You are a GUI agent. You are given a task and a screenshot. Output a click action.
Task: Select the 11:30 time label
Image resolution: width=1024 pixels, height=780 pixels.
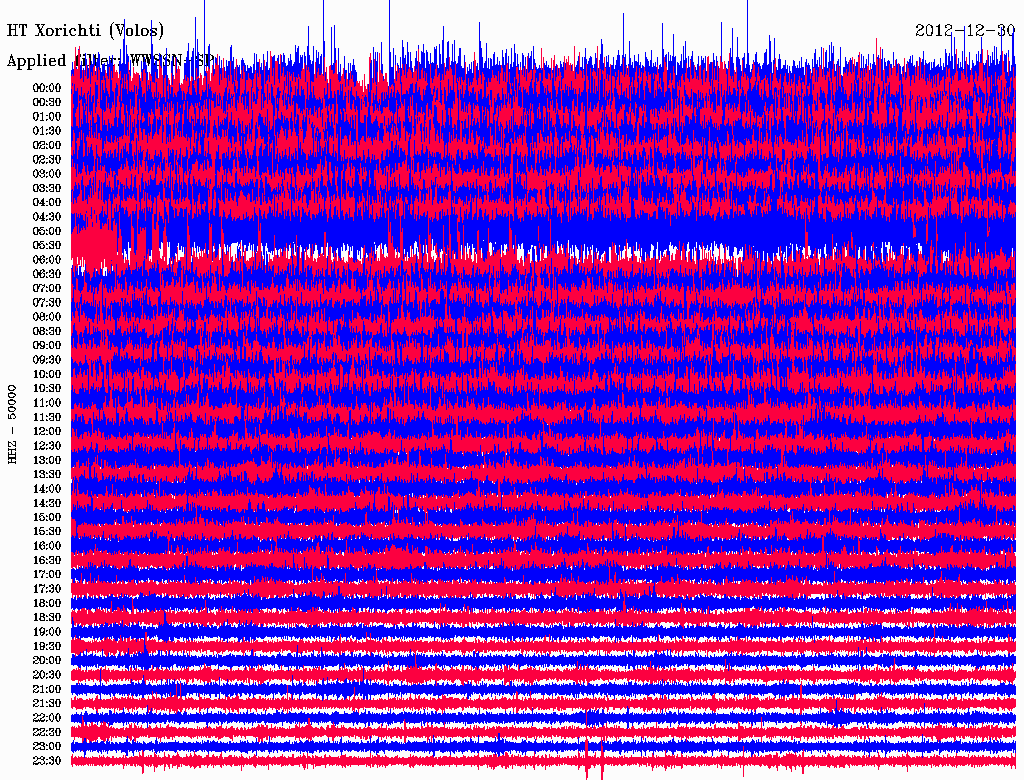click(x=47, y=417)
